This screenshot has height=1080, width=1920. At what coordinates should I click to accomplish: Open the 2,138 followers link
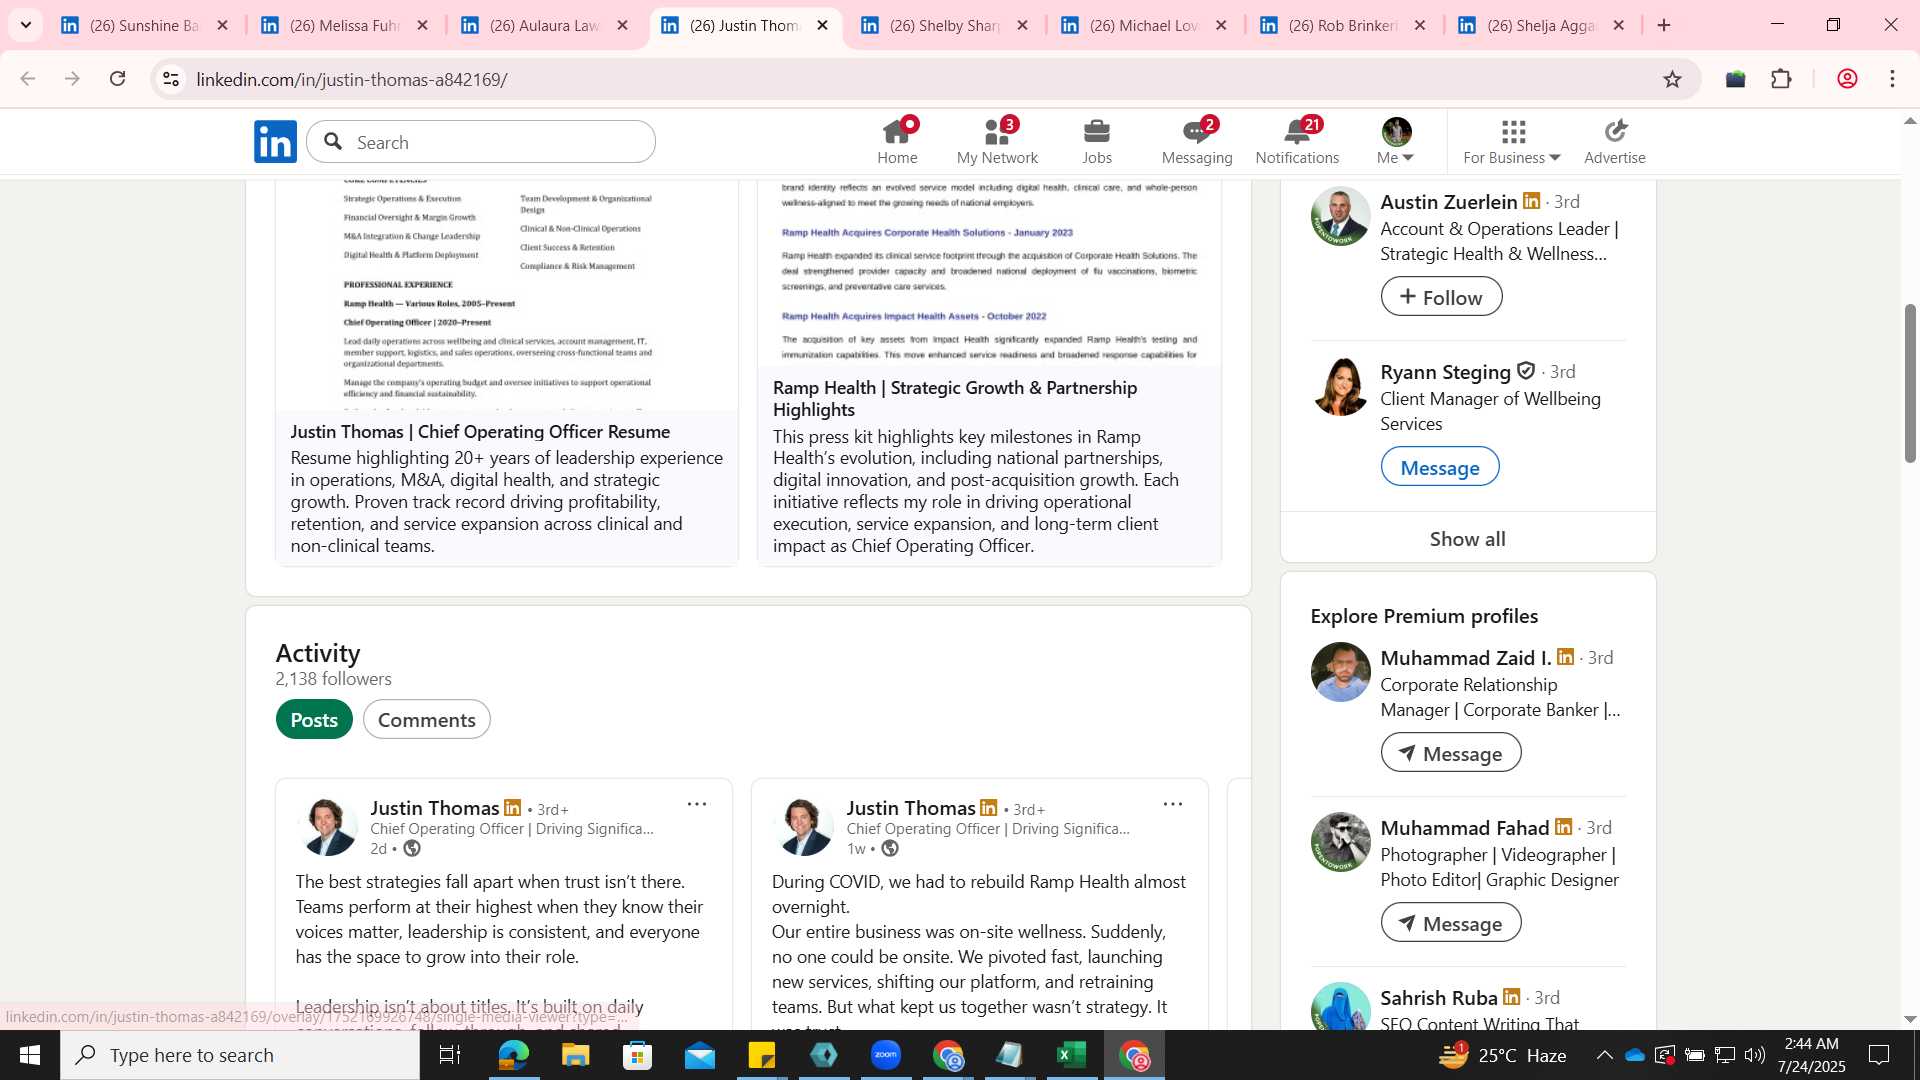[333, 679]
